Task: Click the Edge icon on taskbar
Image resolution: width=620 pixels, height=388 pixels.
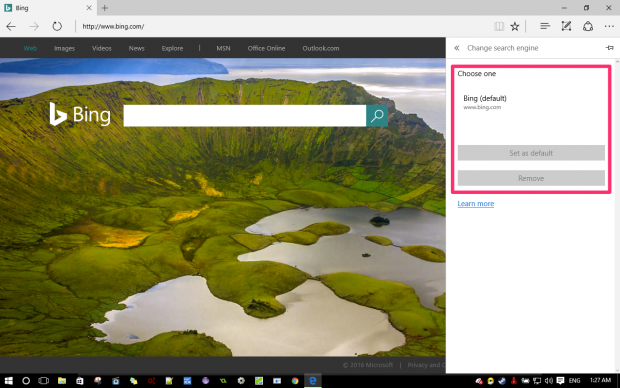Action: [313, 380]
